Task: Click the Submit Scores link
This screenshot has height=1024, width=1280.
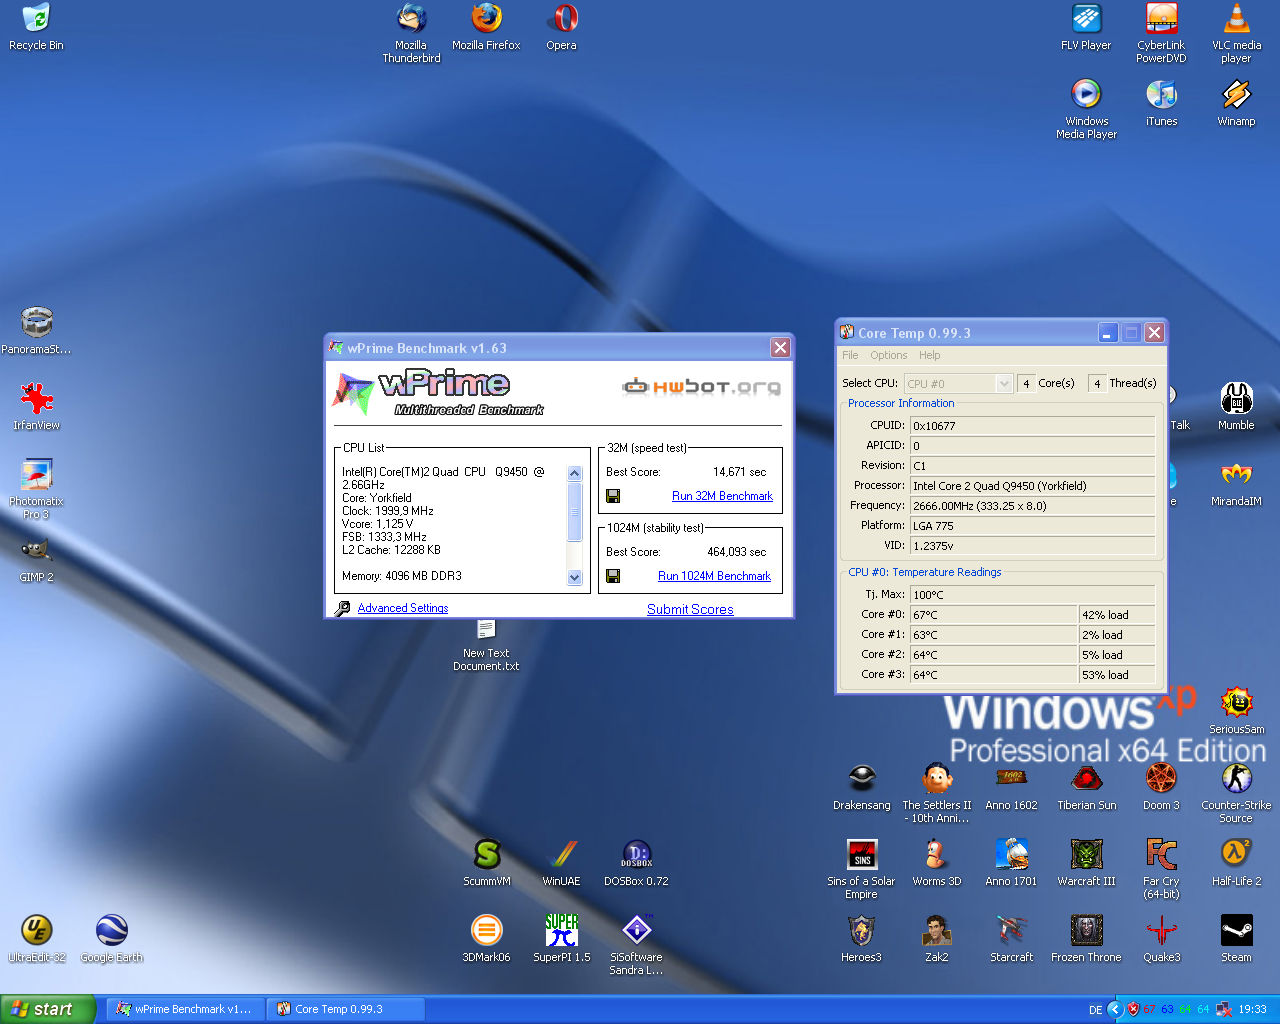Action: [x=690, y=609]
